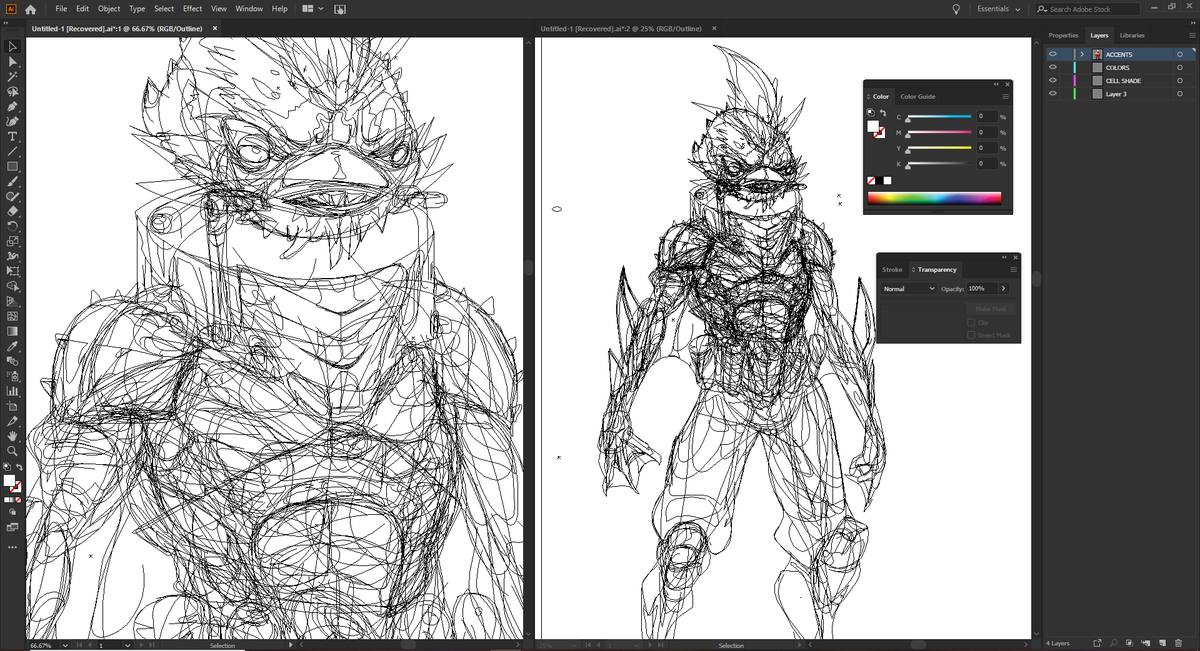
Task: Select the Rectangle tool
Action: point(13,166)
